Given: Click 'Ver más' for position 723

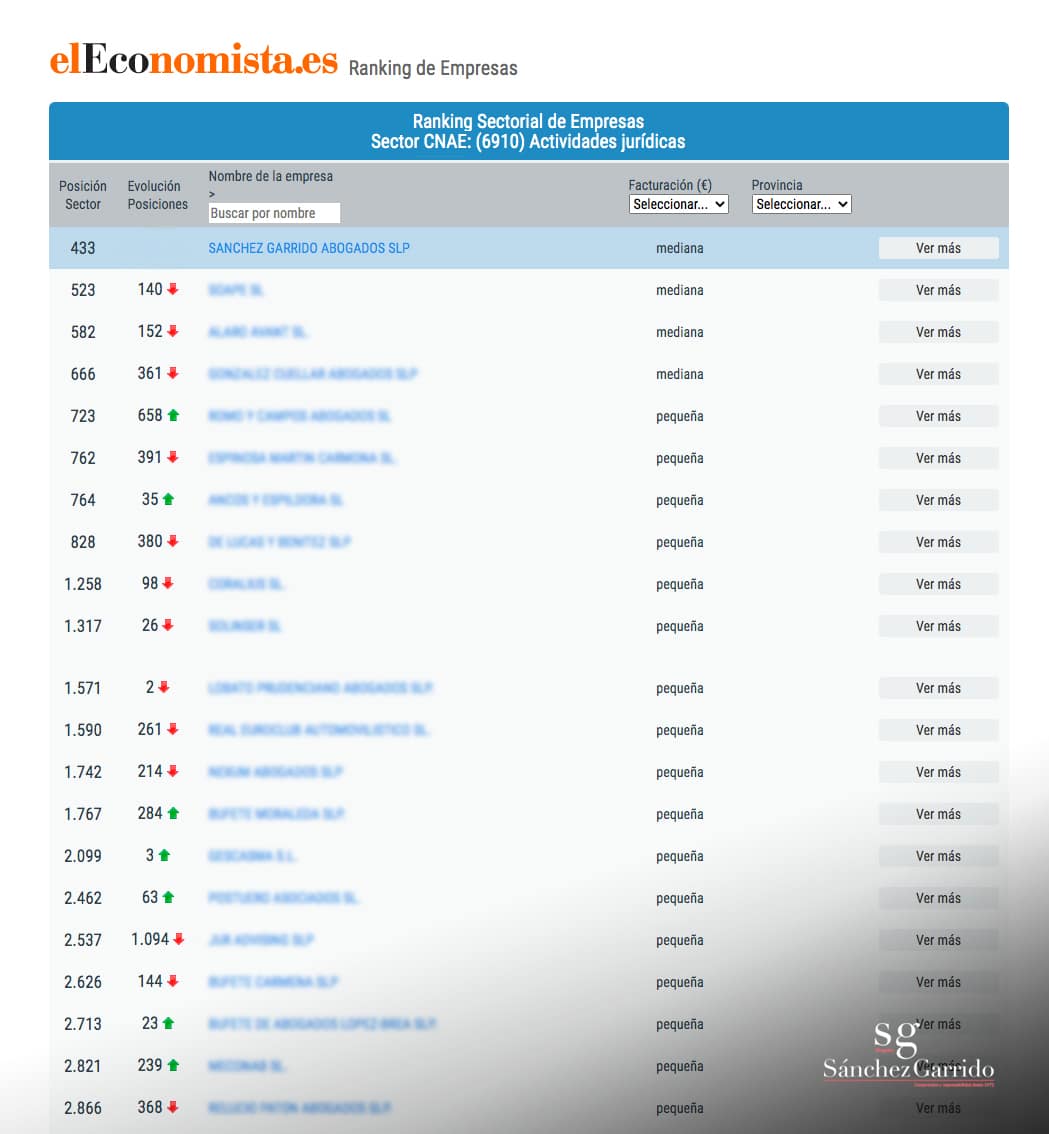Looking at the screenshot, I should 938,416.
